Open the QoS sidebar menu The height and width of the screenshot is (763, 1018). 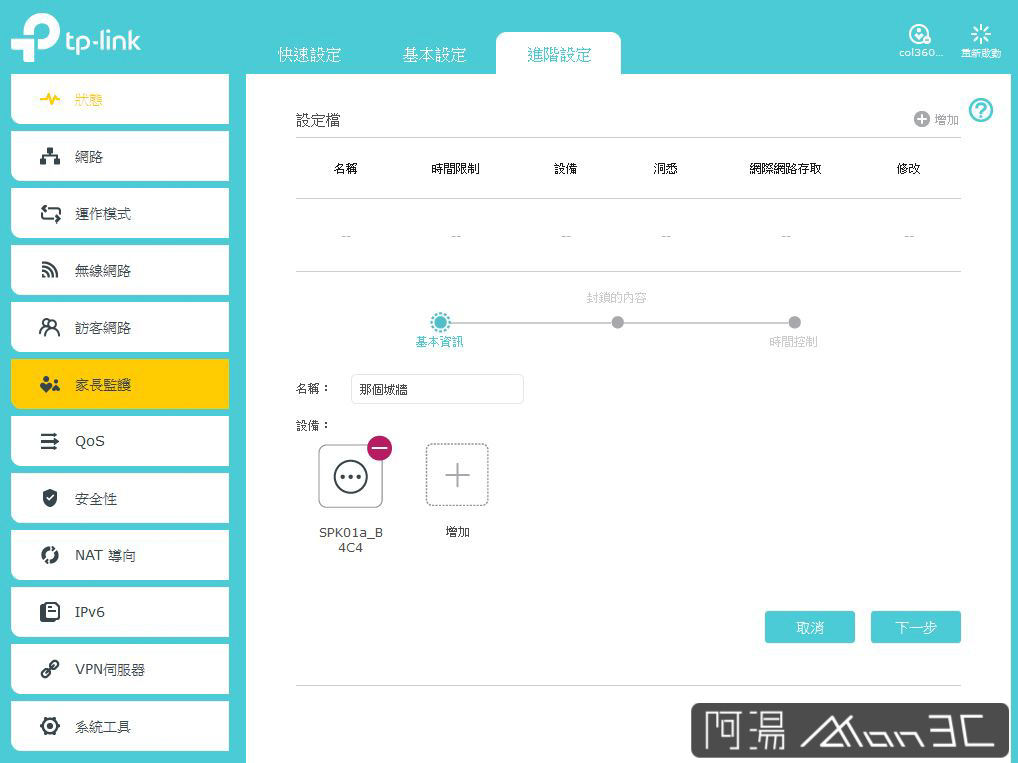pyautogui.click(x=120, y=442)
